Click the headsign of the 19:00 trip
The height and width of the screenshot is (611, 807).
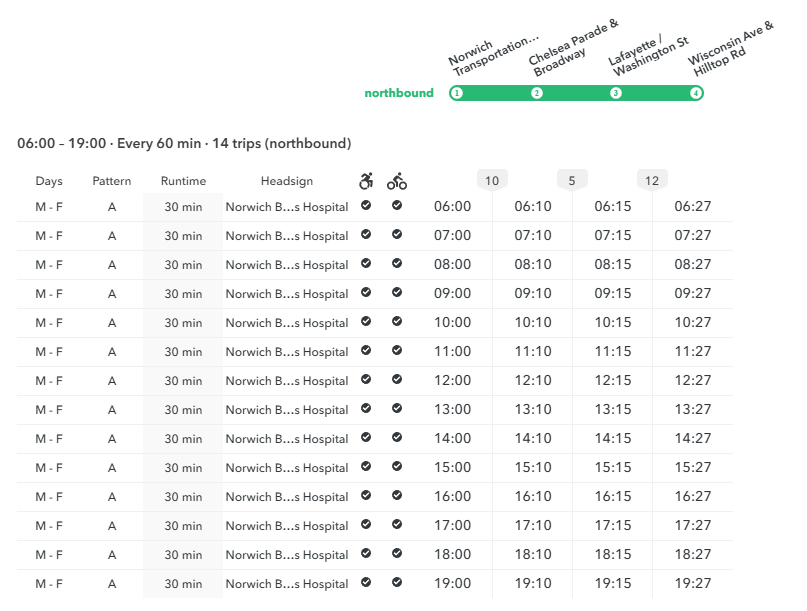(x=287, y=584)
